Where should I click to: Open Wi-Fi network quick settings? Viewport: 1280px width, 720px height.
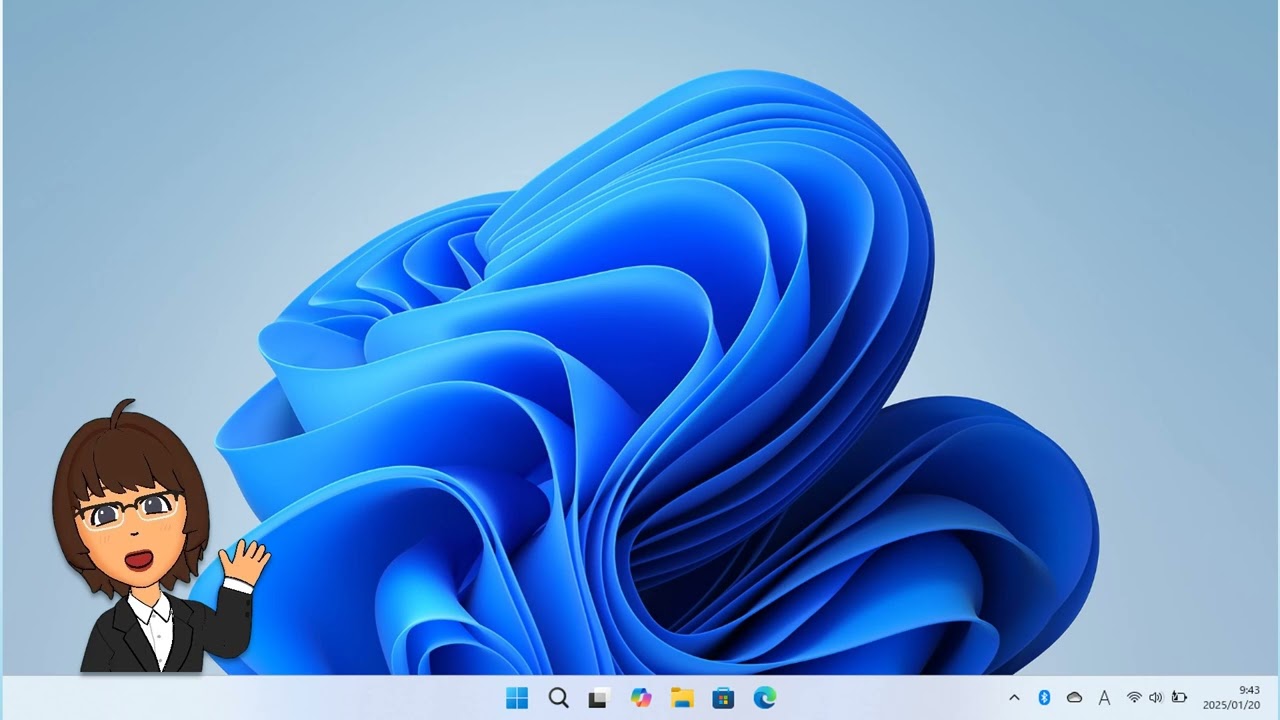point(1134,698)
